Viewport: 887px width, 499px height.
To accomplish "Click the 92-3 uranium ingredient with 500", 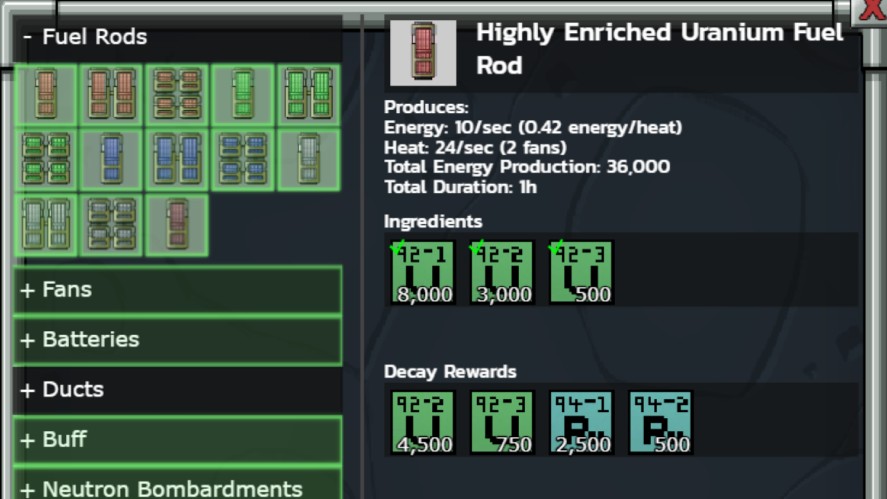I will 581,273.
